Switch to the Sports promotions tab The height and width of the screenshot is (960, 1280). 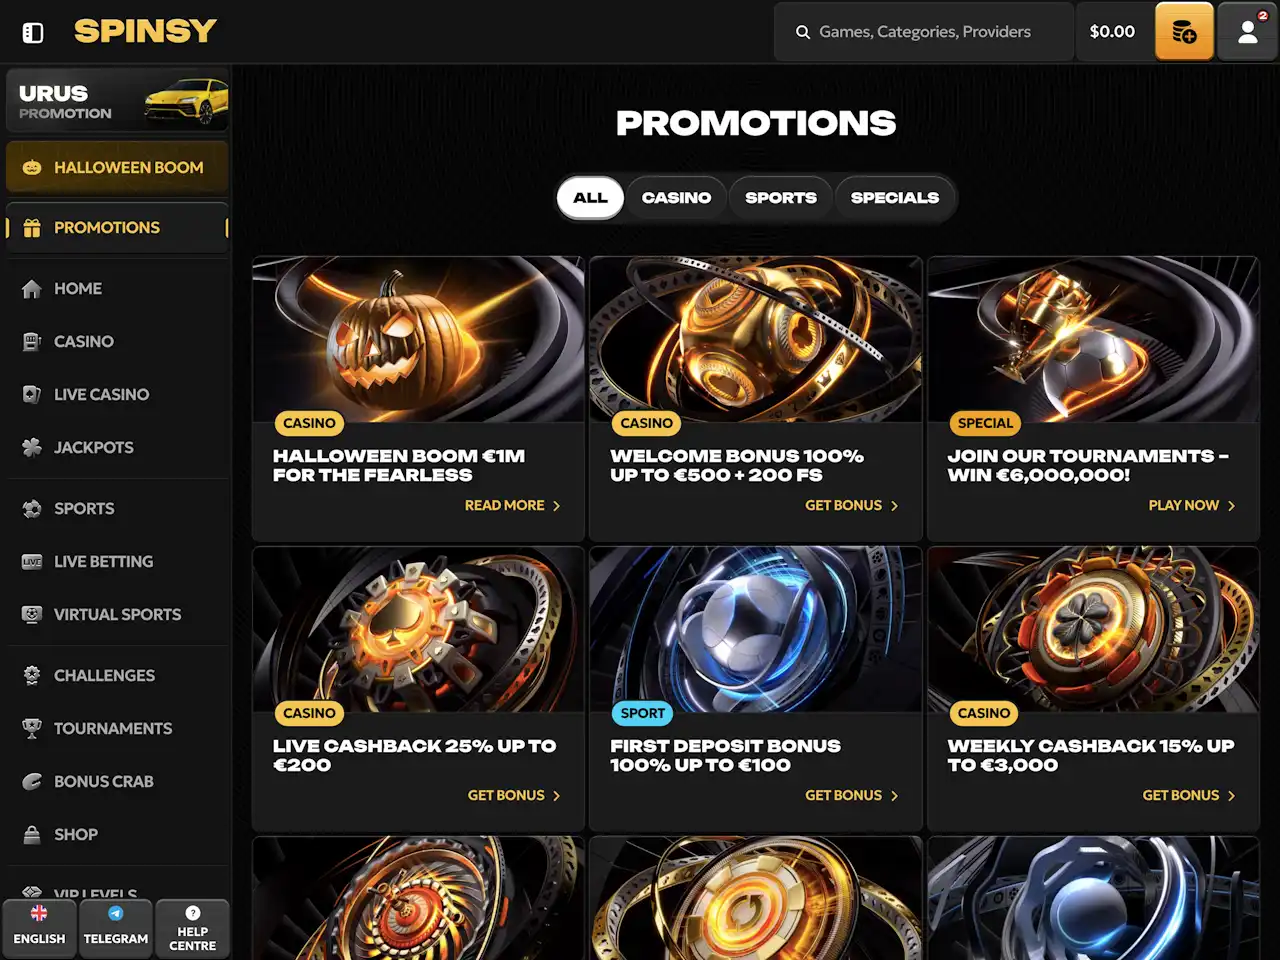[781, 198]
